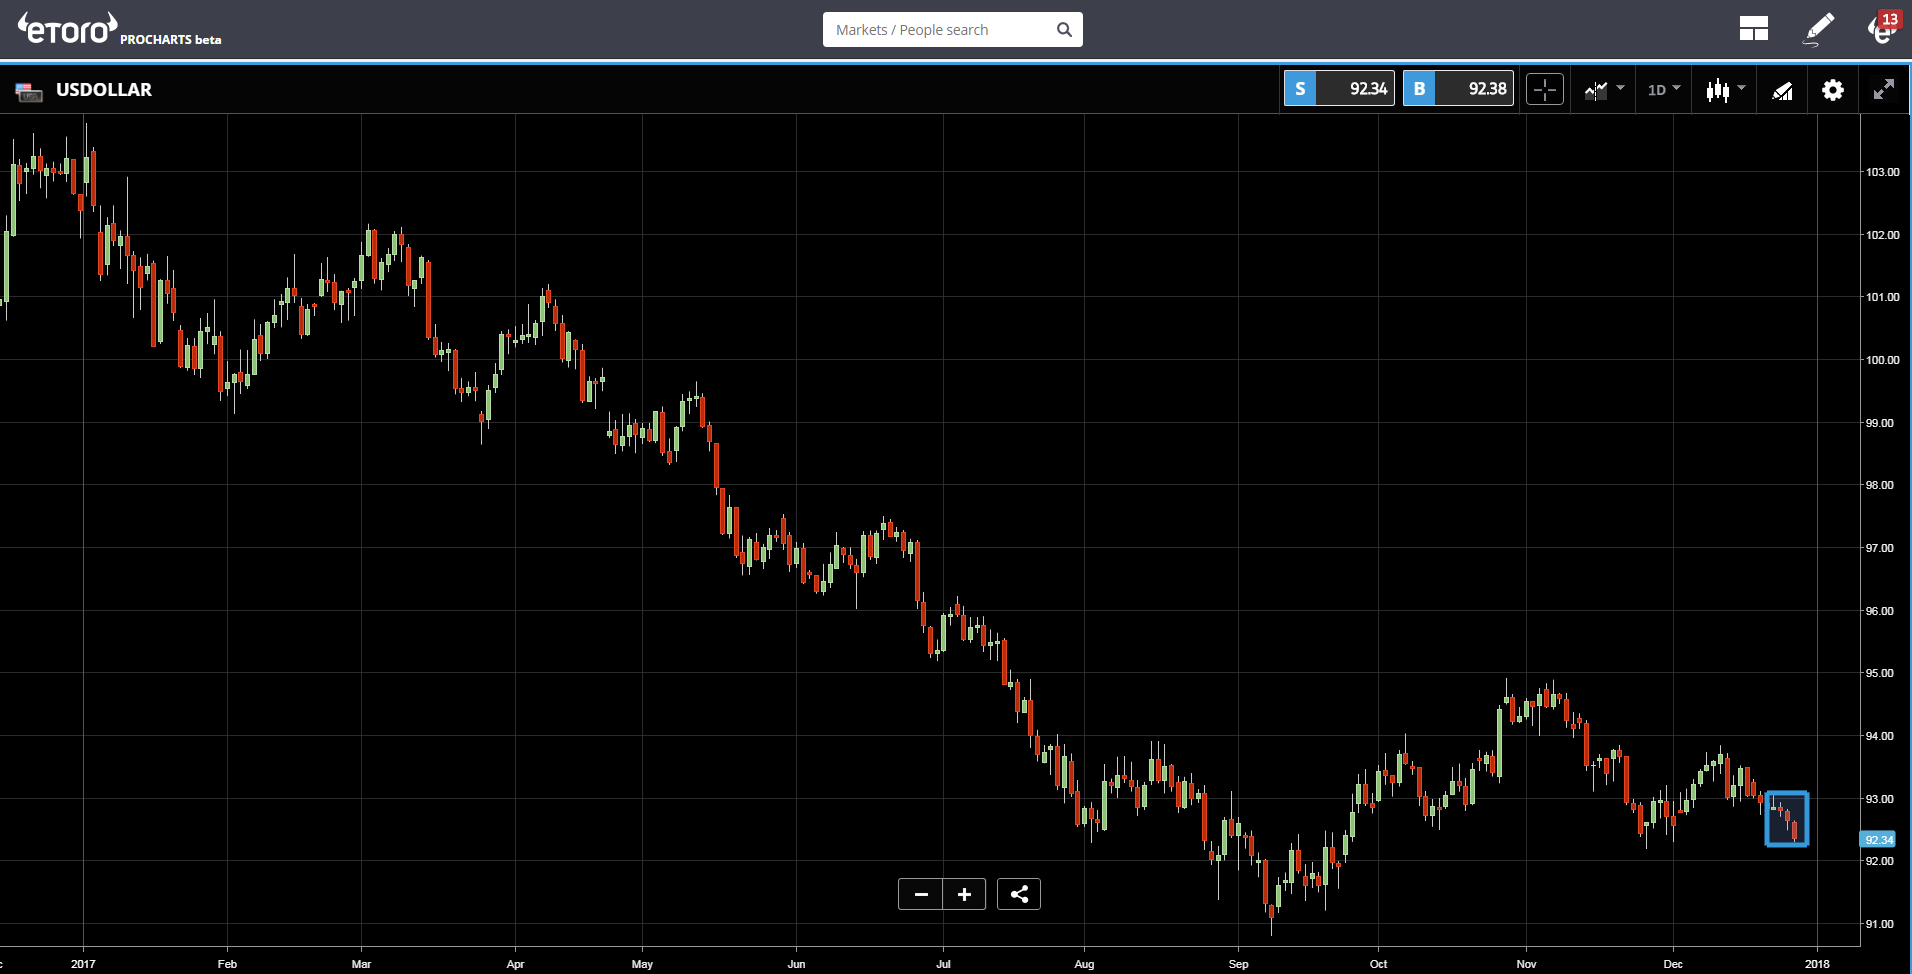The width and height of the screenshot is (1912, 974).
Task: Click the May time axis label
Action: (x=642, y=964)
